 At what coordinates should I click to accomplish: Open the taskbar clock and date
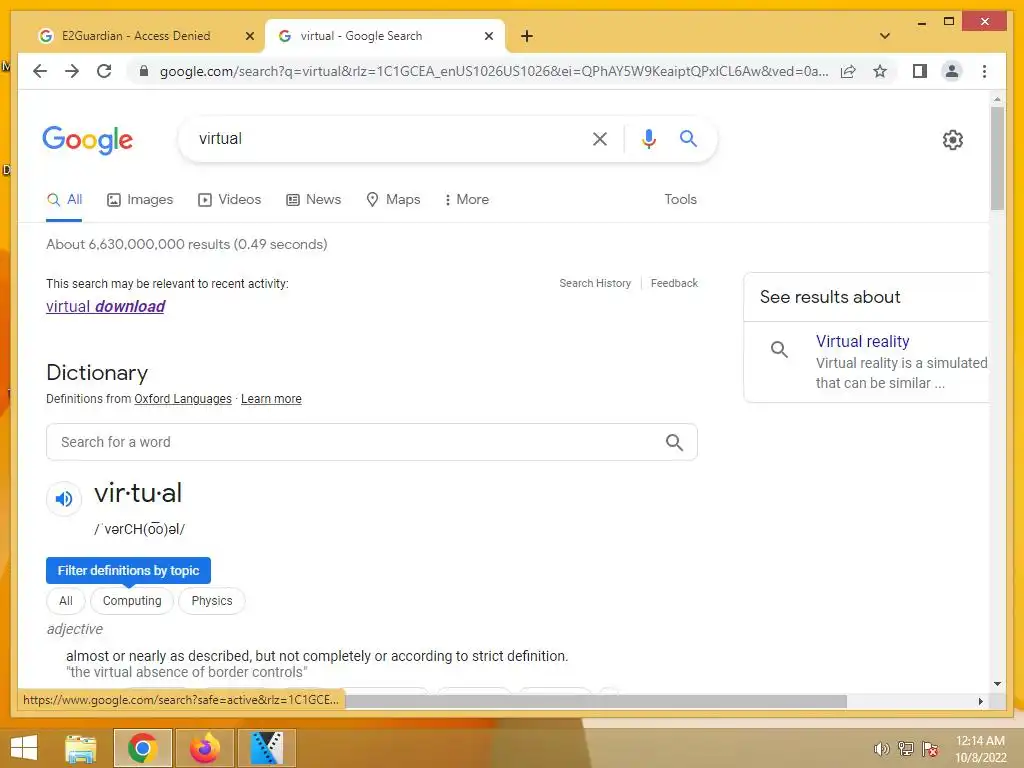click(981, 749)
